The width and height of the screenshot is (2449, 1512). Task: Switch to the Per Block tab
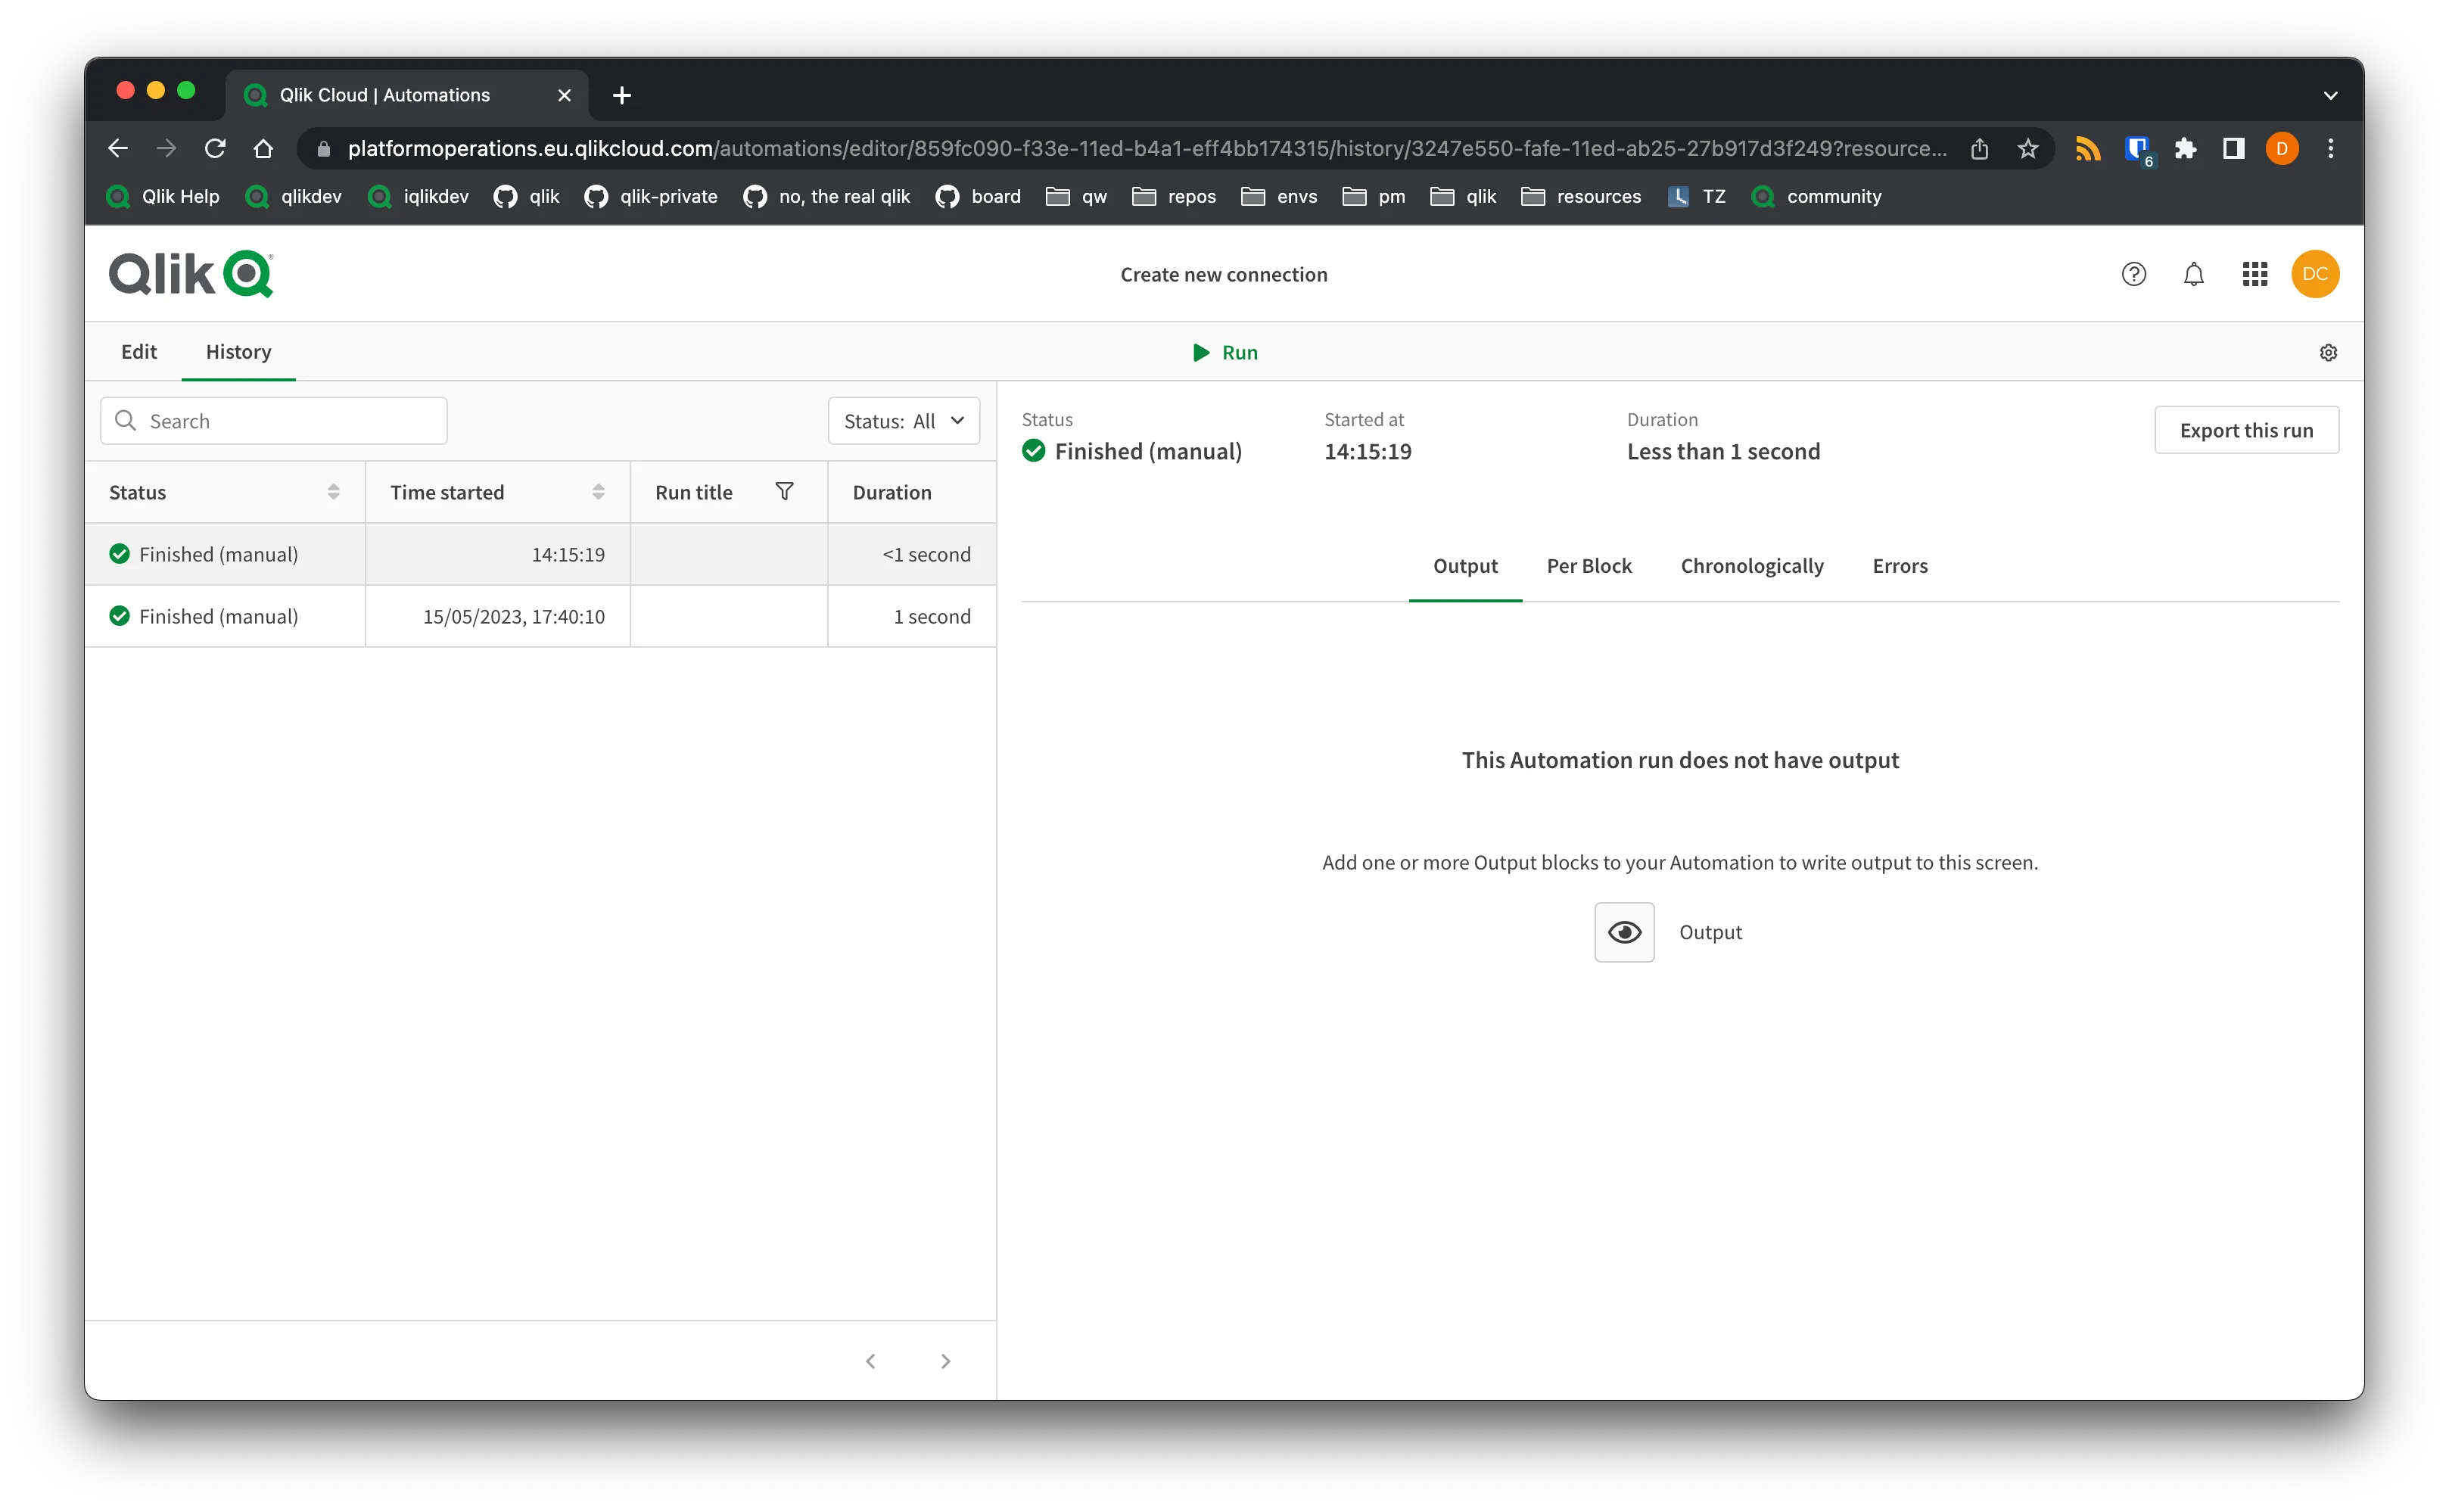1589,565
